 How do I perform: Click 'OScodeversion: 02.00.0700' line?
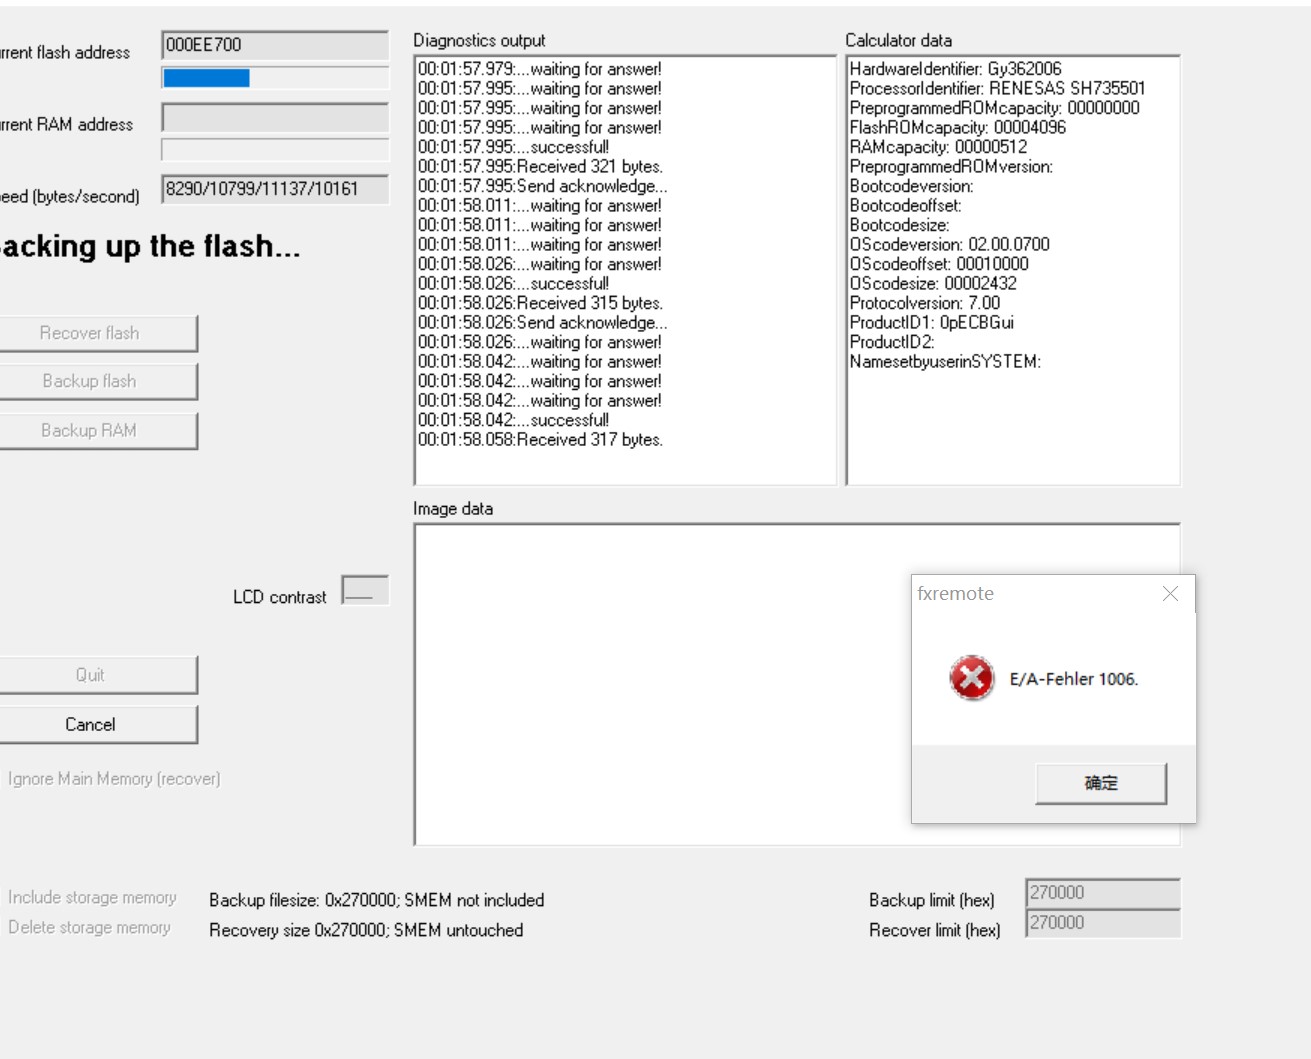[x=950, y=245]
